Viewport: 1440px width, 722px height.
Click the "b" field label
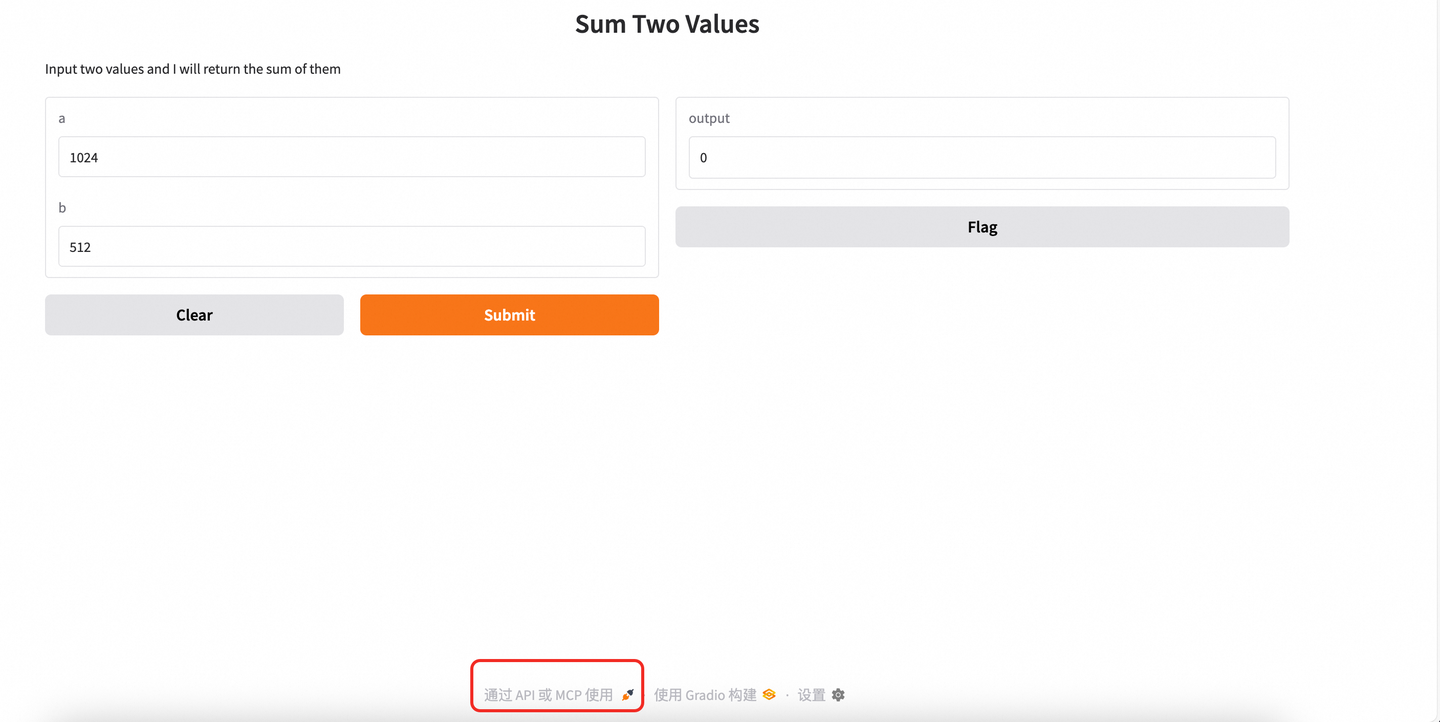coord(62,208)
